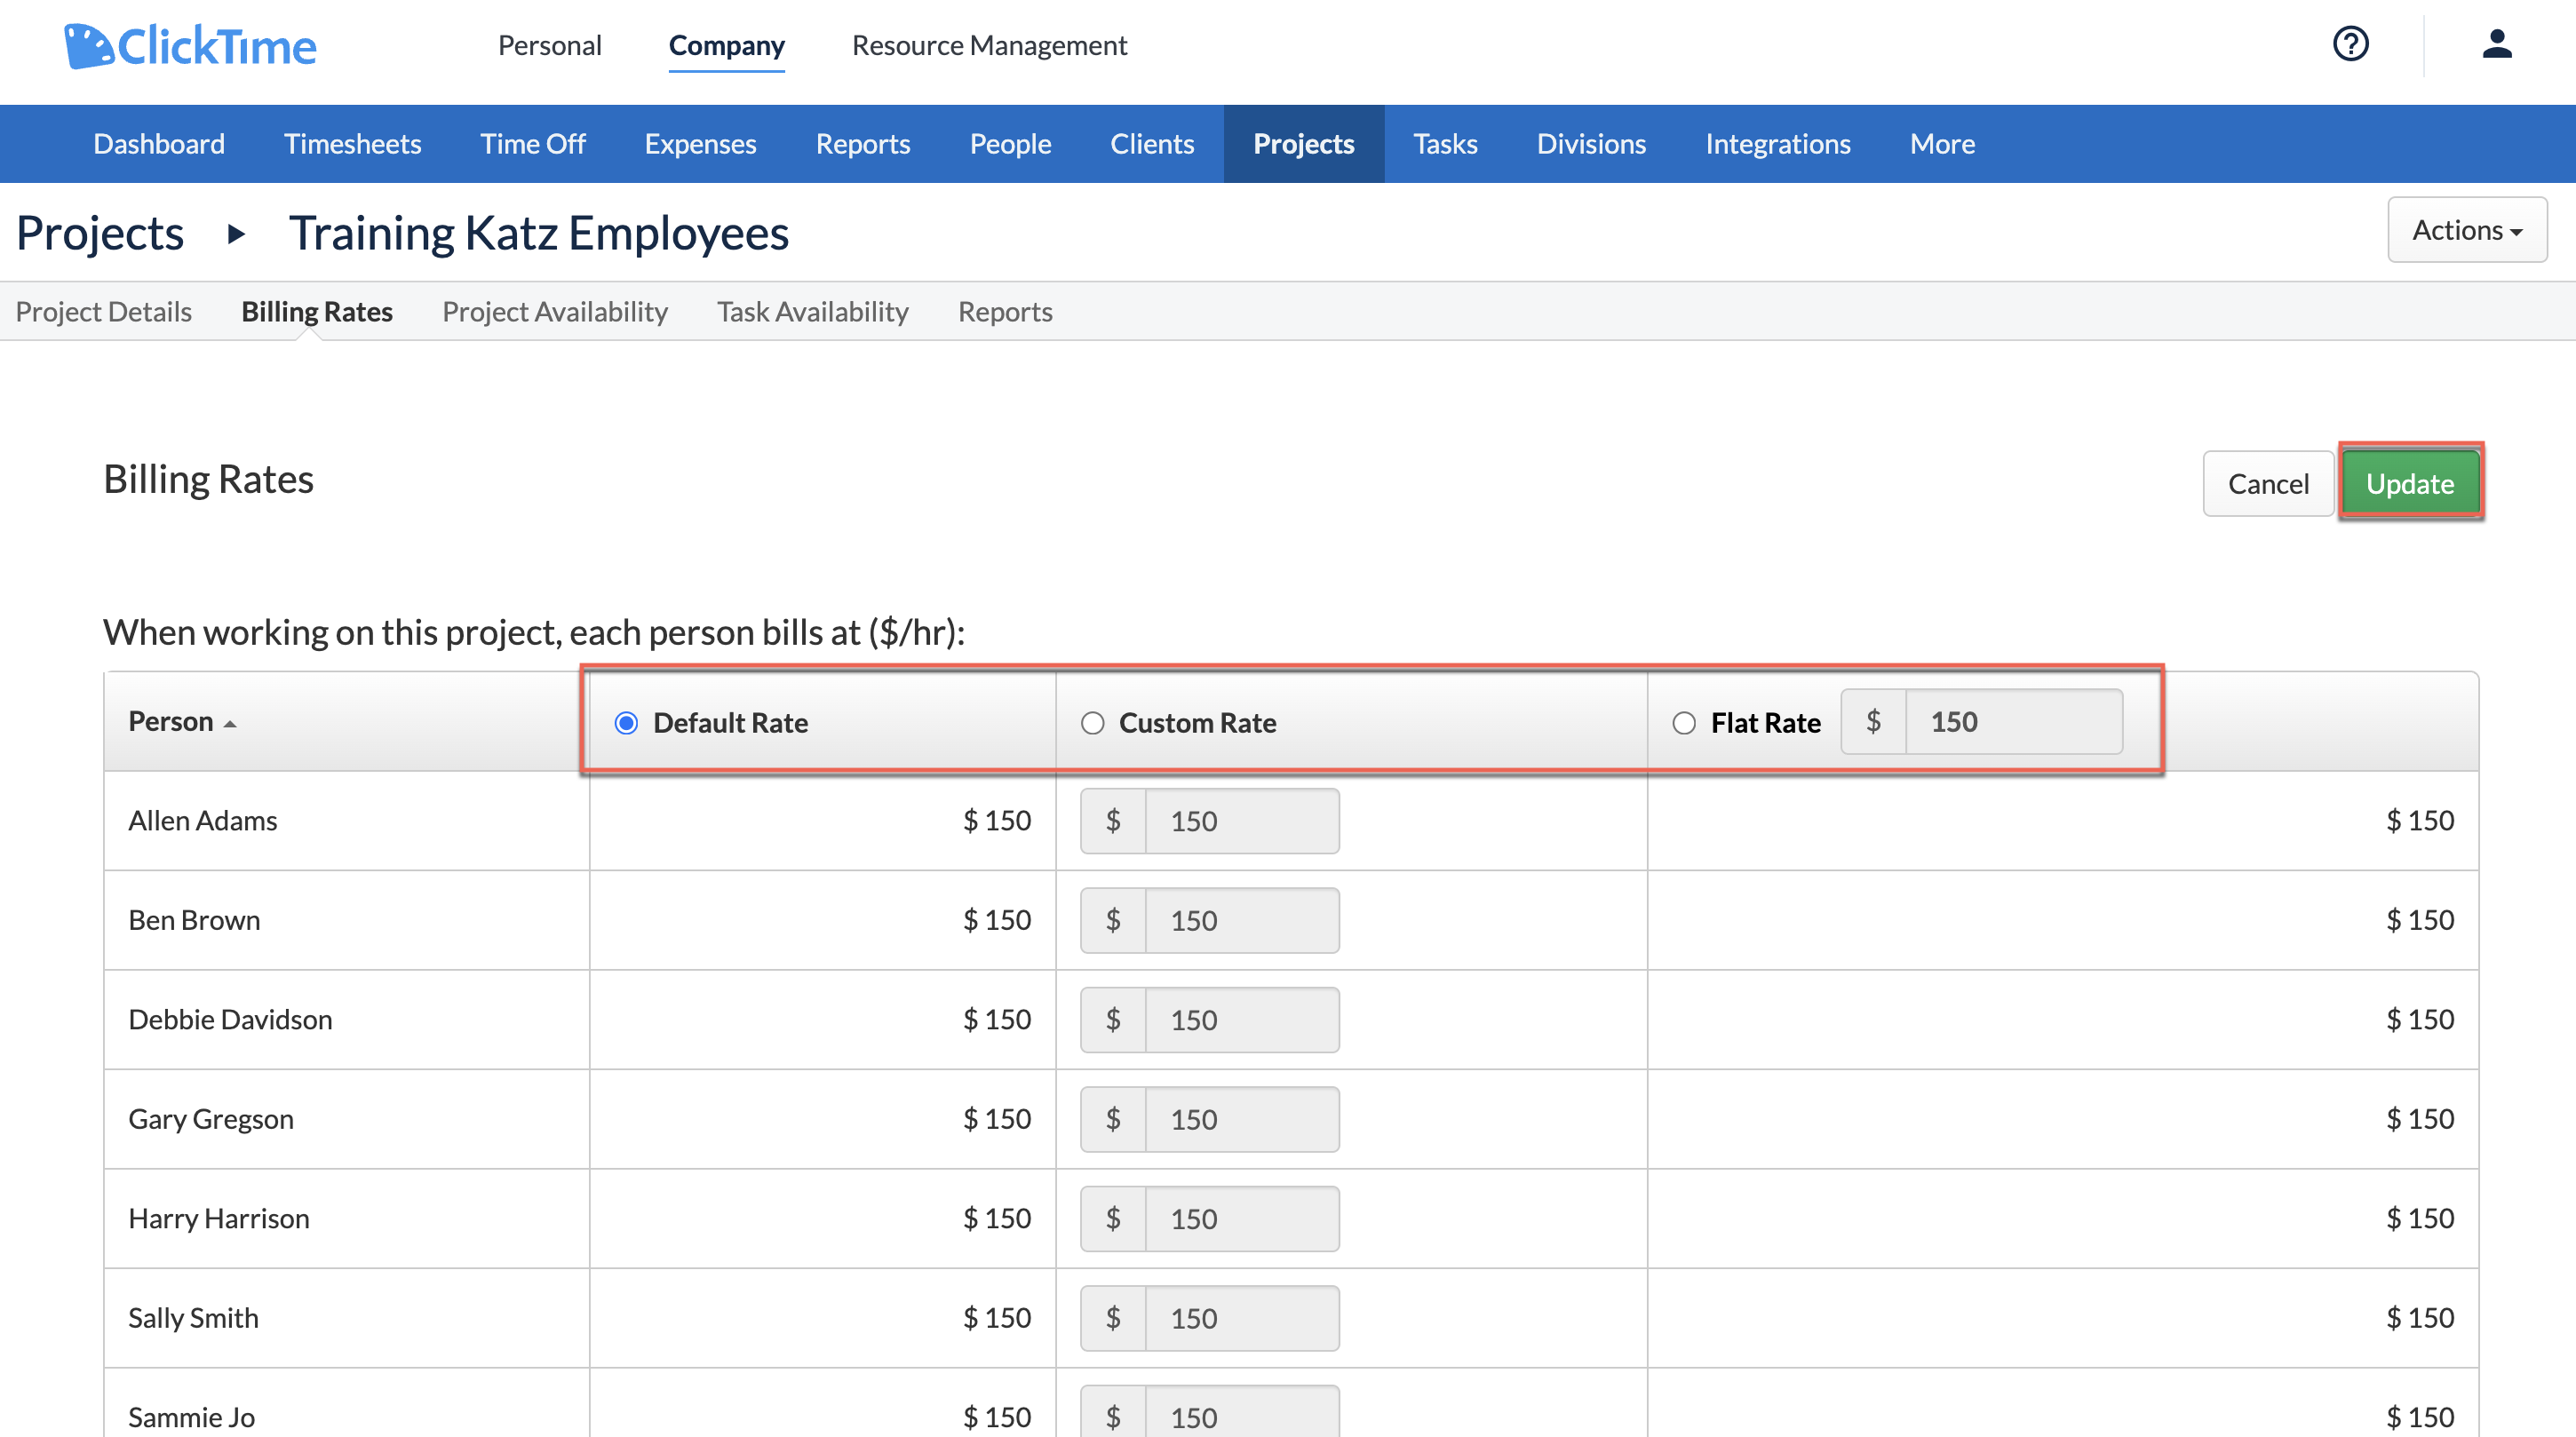Screen dimensions: 2576x1437
Task: Click Debbie Davidson flat rate $ 150
Action: [x=2420, y=1020]
